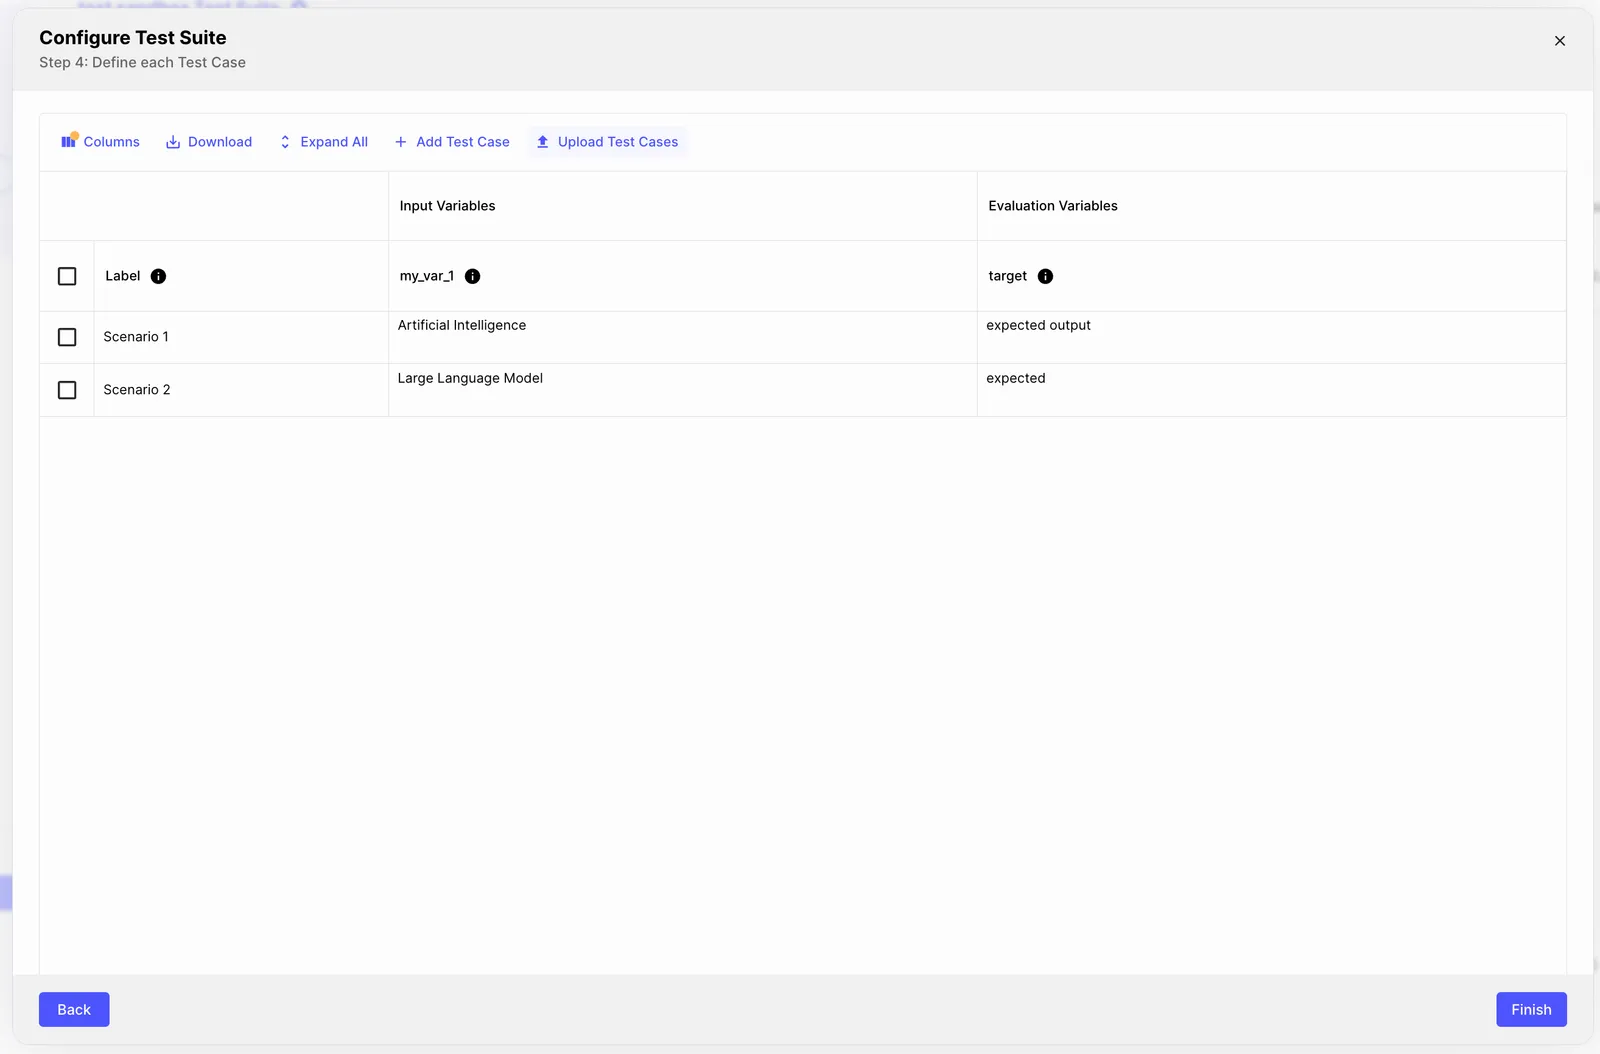Viewport: 1600px width, 1054px height.
Task: Show info tooltip for my_var_1
Action: click(x=473, y=276)
